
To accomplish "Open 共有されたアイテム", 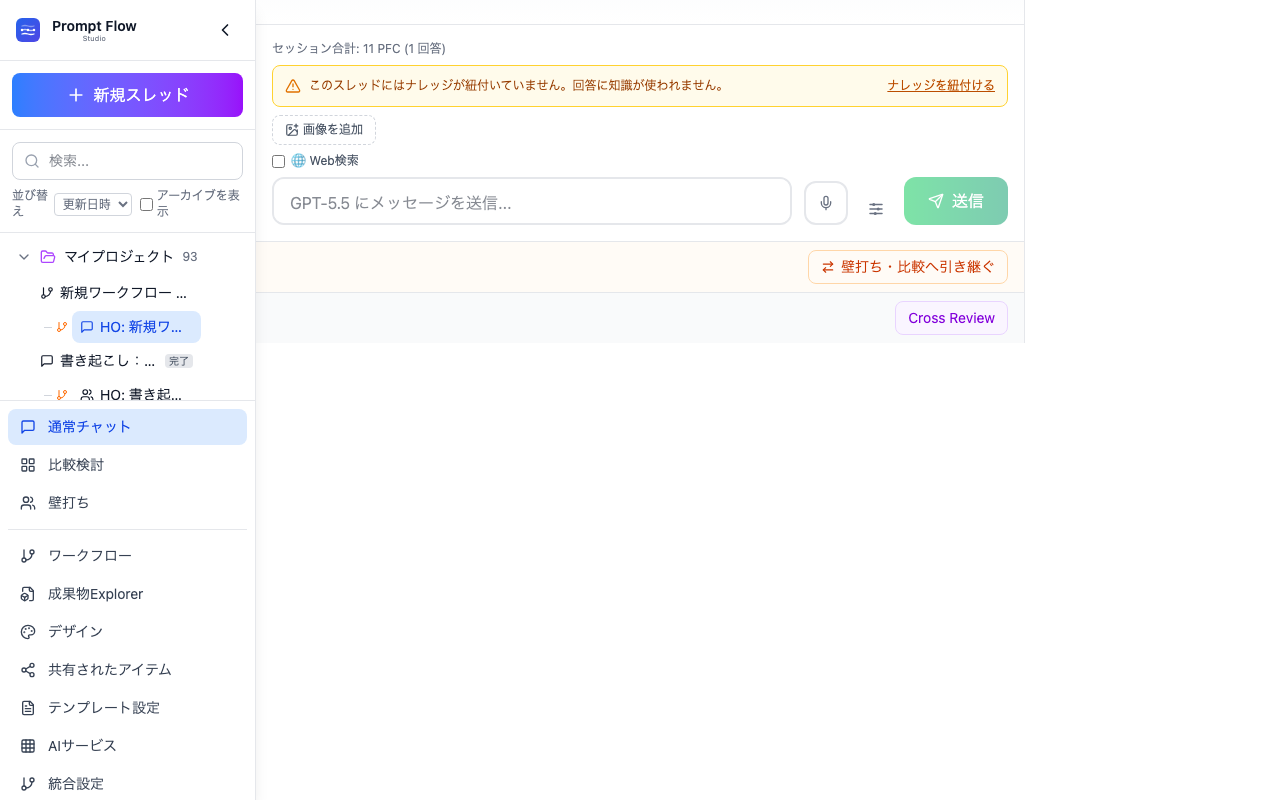I will click(x=127, y=670).
